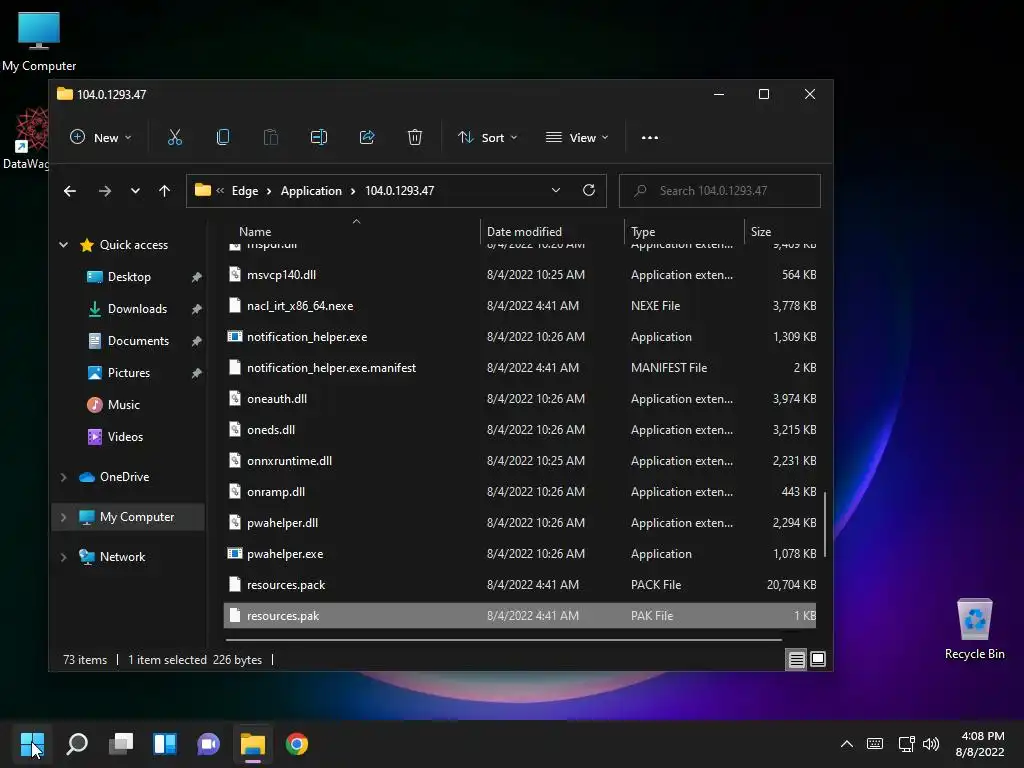Click the vertical scrollbar of file list
This screenshot has height=768, width=1024.
[x=825, y=524]
